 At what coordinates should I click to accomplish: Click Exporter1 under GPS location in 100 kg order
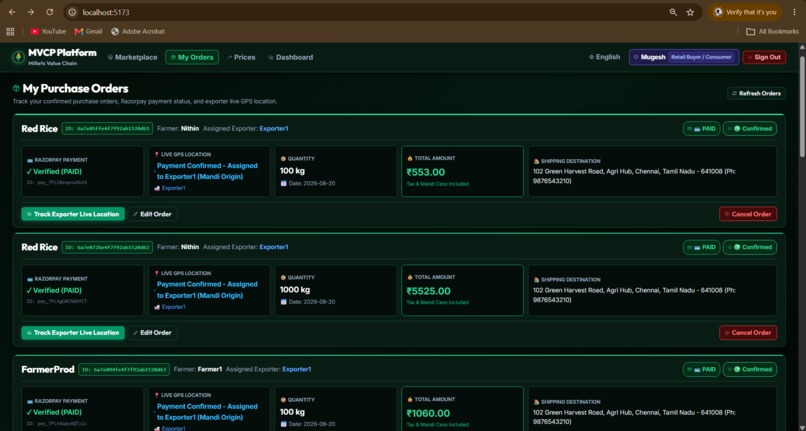click(x=174, y=188)
